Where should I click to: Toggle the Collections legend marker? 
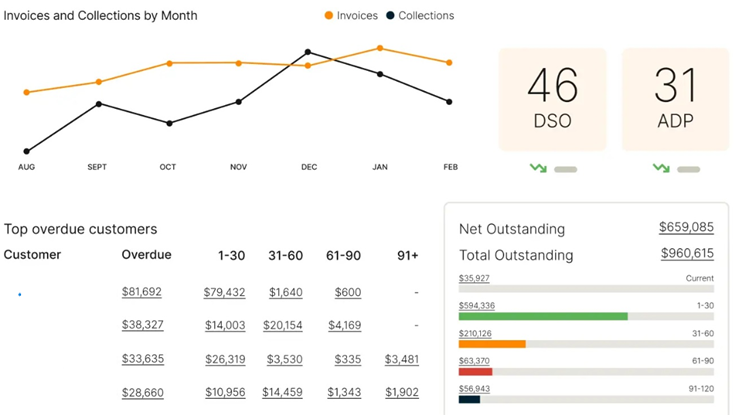pyautogui.click(x=390, y=15)
